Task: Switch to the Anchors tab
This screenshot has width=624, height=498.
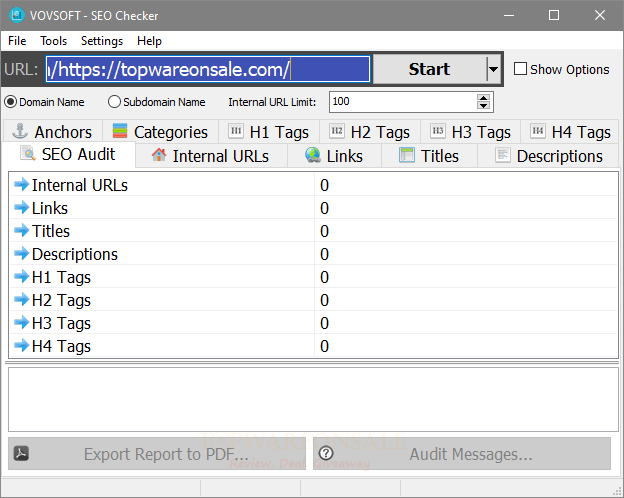Action: point(53,132)
